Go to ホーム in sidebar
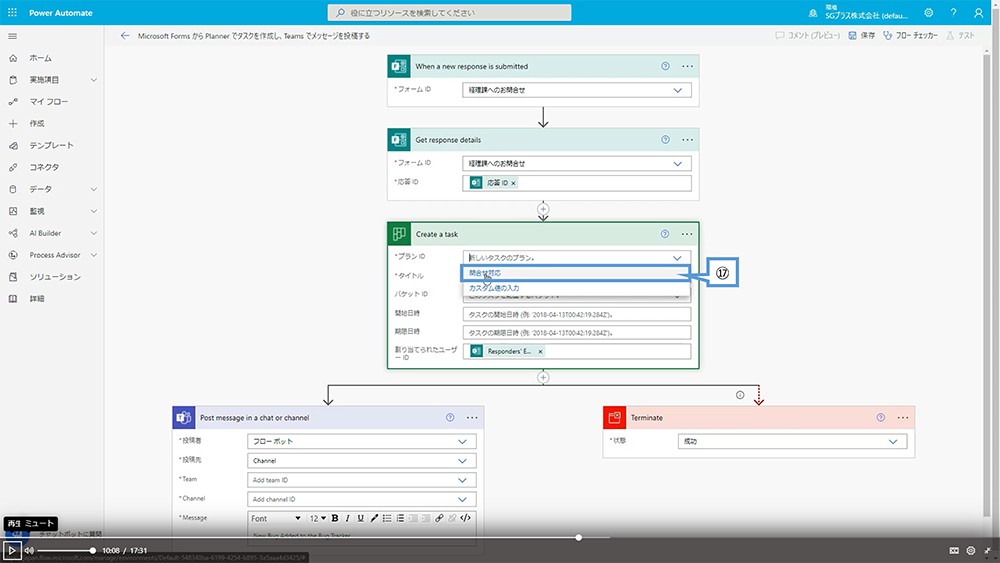This screenshot has width=1000, height=563. [x=40, y=58]
